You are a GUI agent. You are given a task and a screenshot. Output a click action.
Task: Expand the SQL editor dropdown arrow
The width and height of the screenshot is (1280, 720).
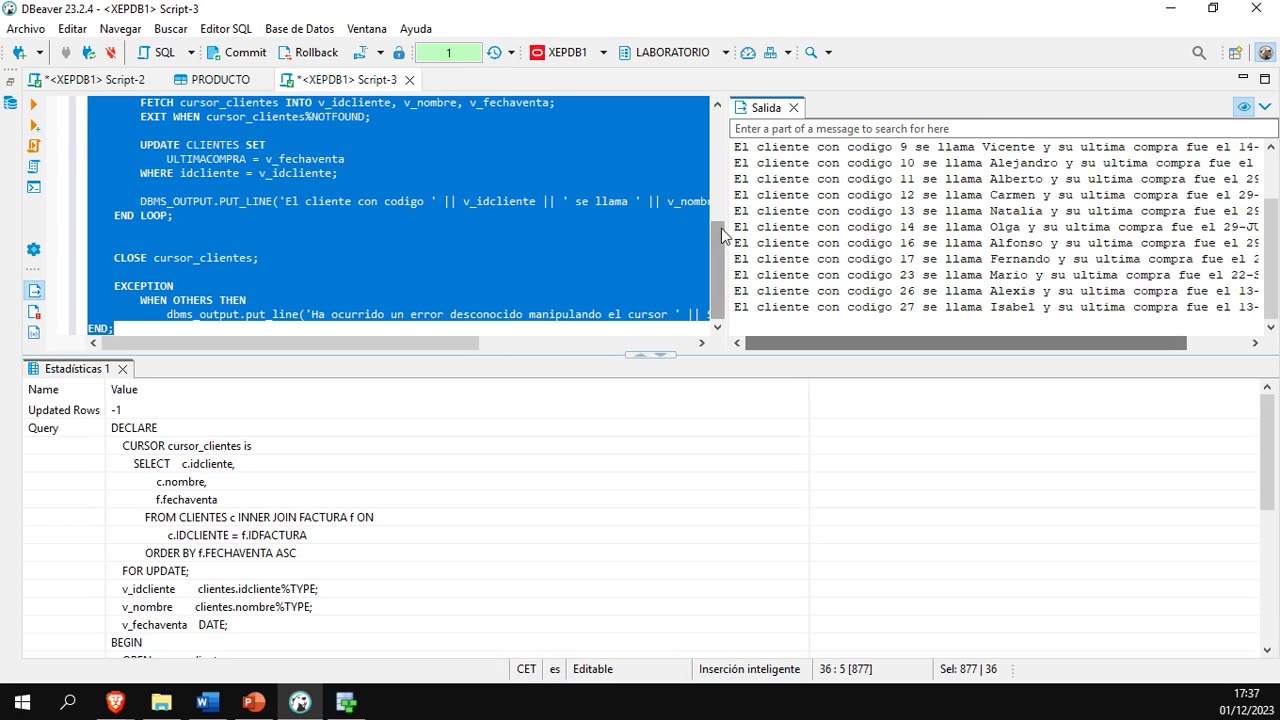click(x=190, y=53)
